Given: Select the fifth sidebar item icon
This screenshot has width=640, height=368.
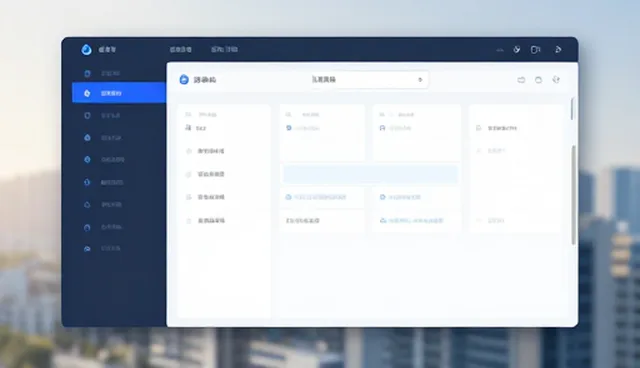Looking at the screenshot, I should pos(87,160).
